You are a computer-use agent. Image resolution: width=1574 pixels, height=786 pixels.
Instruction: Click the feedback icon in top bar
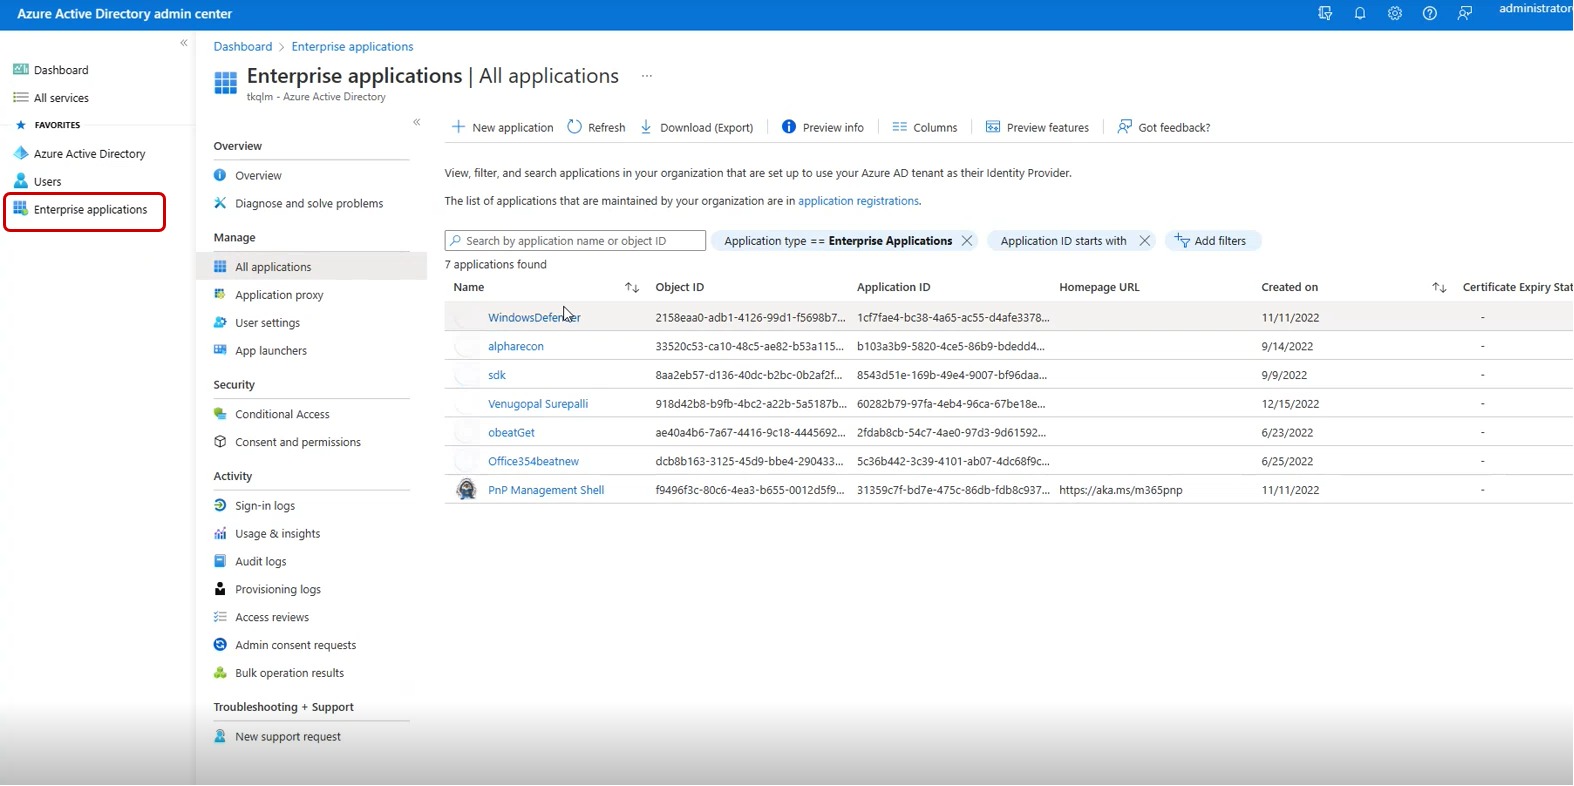click(x=1465, y=14)
